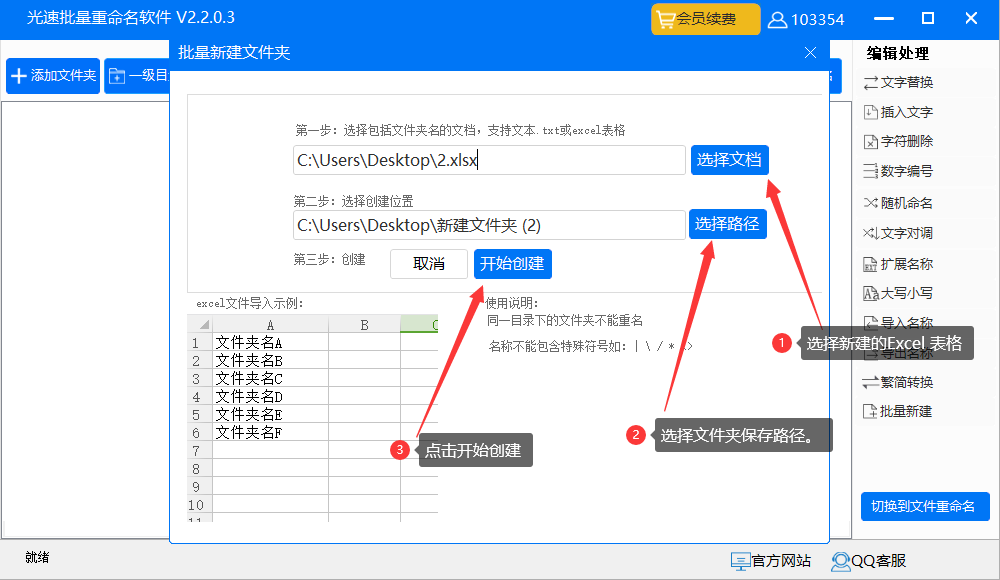Cancel with the 取消 button
Screen dimensions: 1000x580
(x=429, y=264)
